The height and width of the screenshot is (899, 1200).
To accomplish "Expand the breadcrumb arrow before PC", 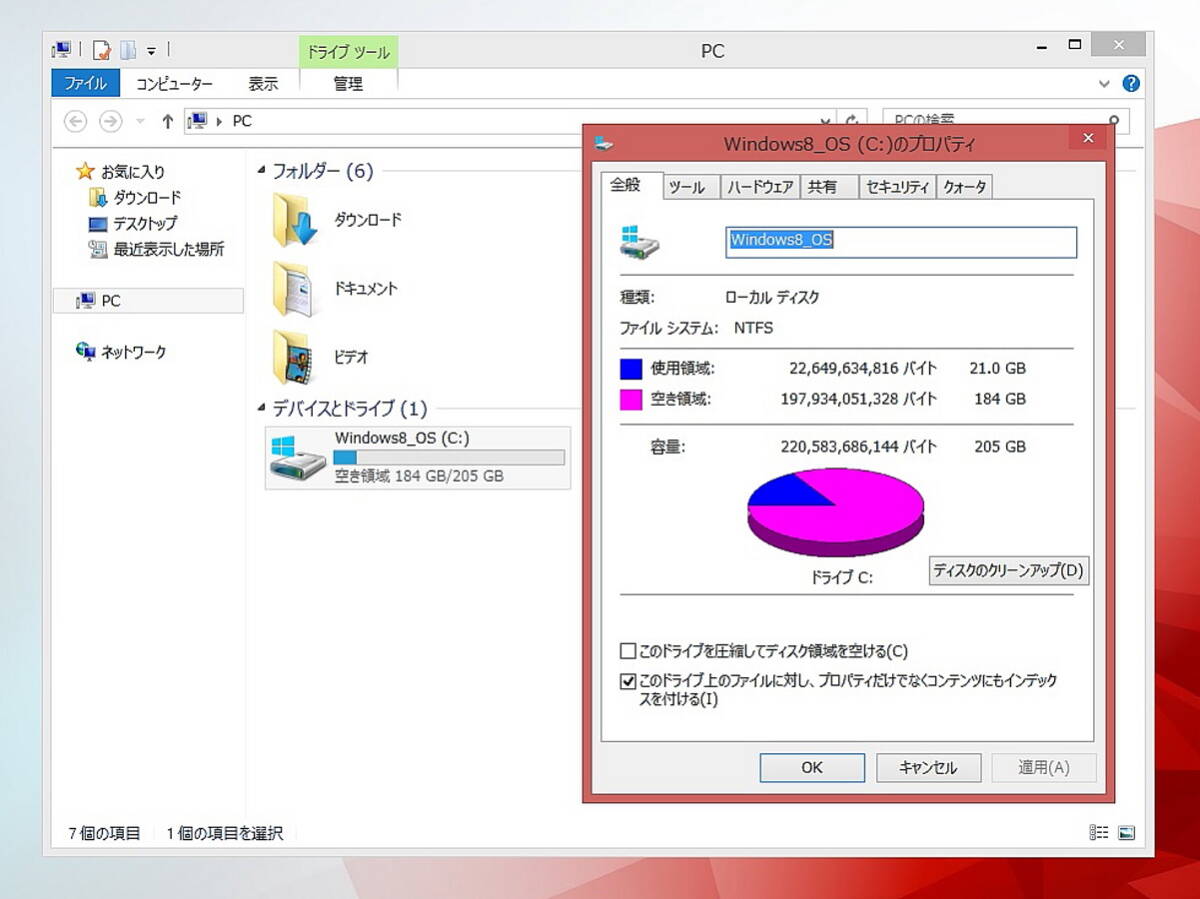I will pos(219,121).
